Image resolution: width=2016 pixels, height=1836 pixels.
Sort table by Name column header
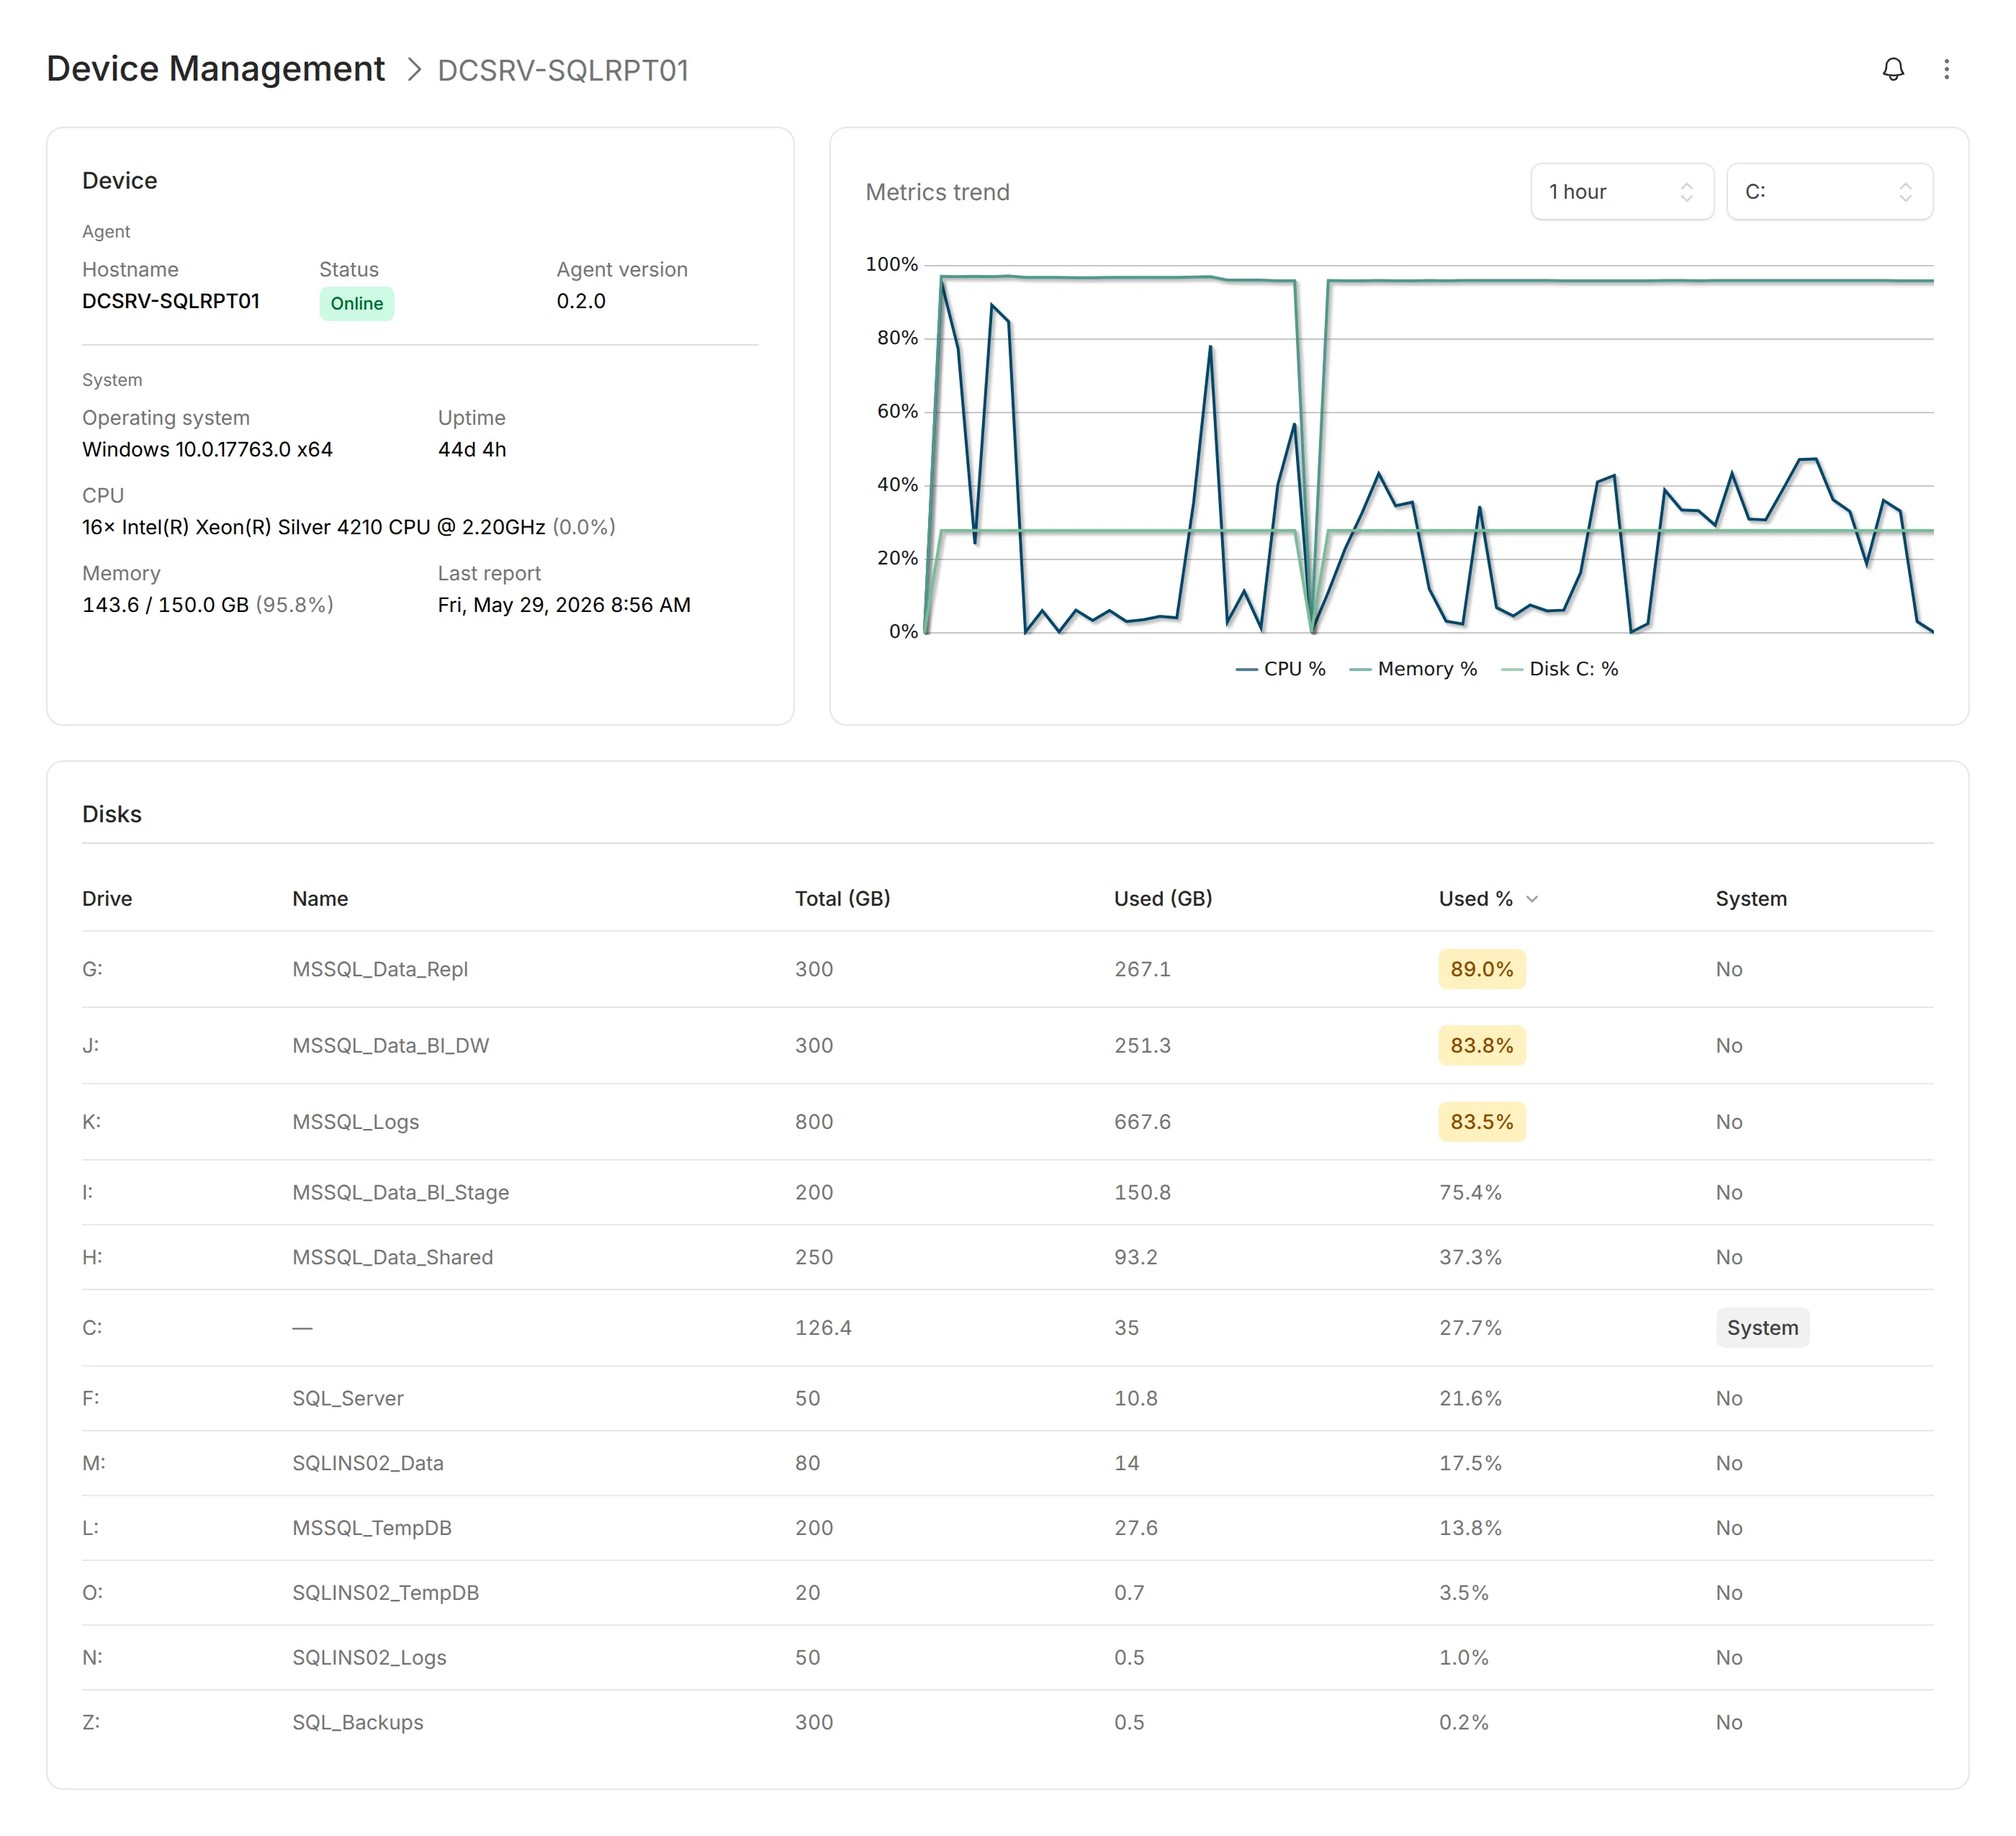click(x=320, y=899)
